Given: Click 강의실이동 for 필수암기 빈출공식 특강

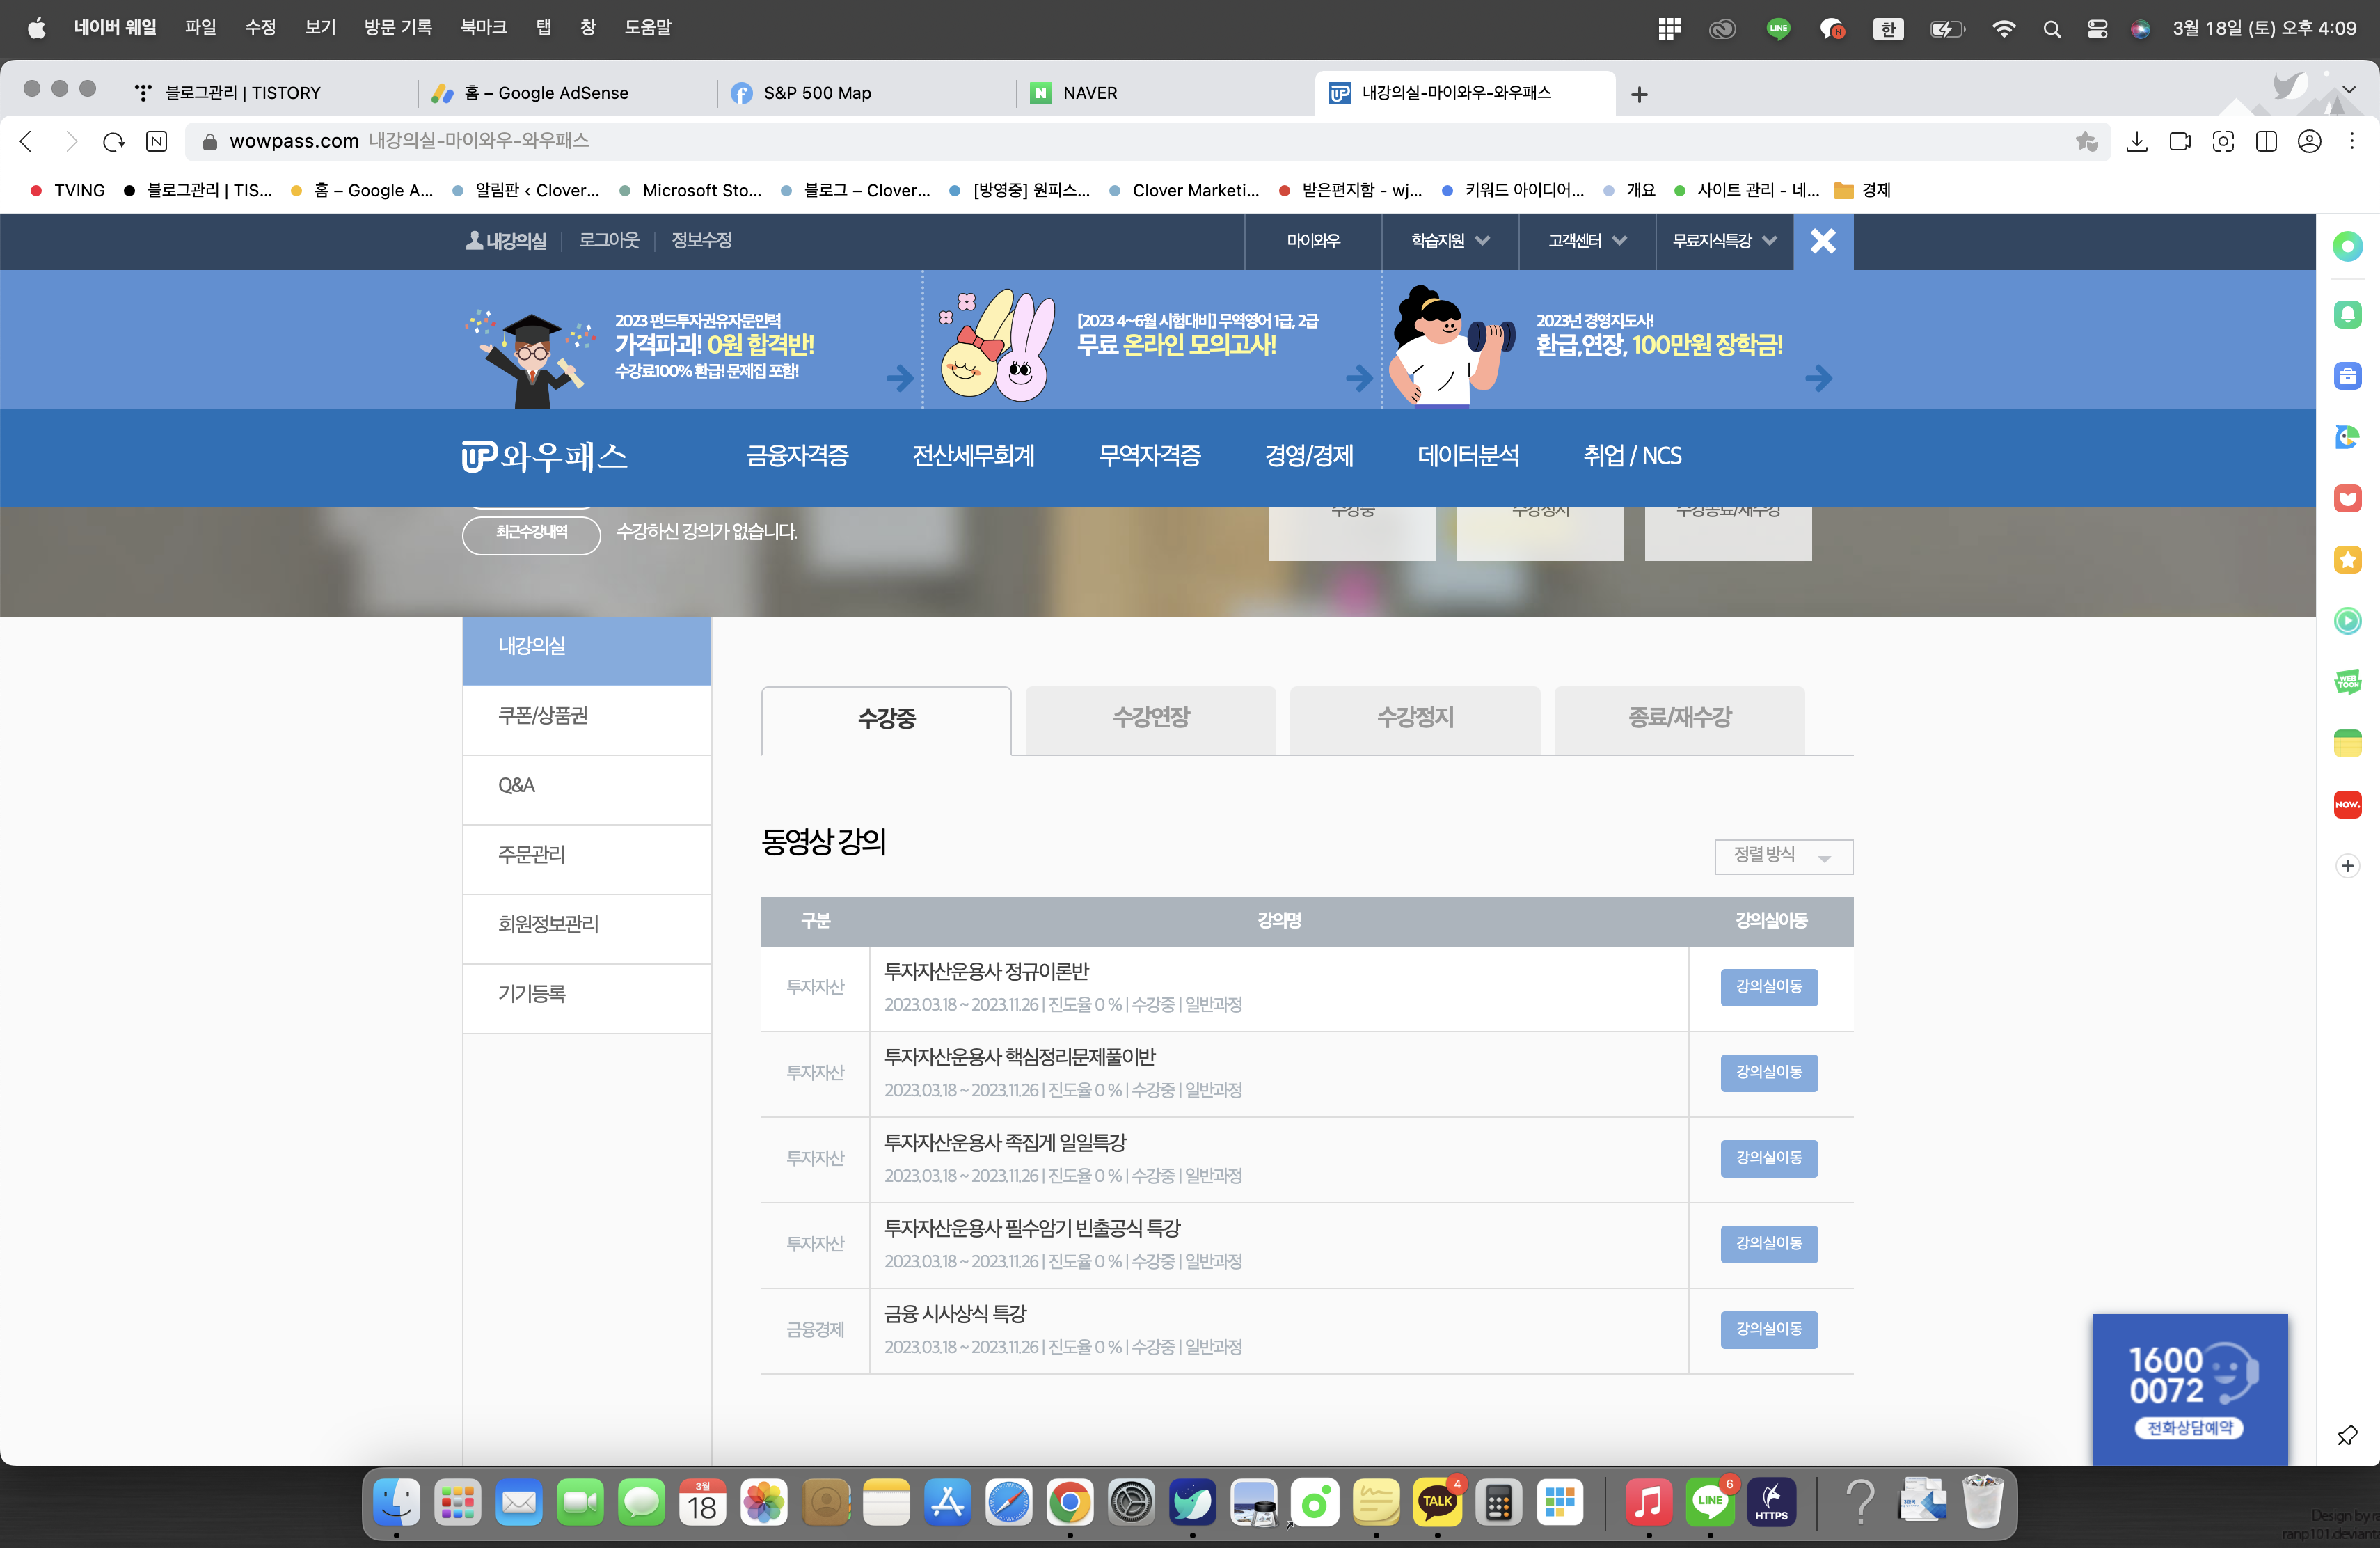Looking at the screenshot, I should (1769, 1244).
